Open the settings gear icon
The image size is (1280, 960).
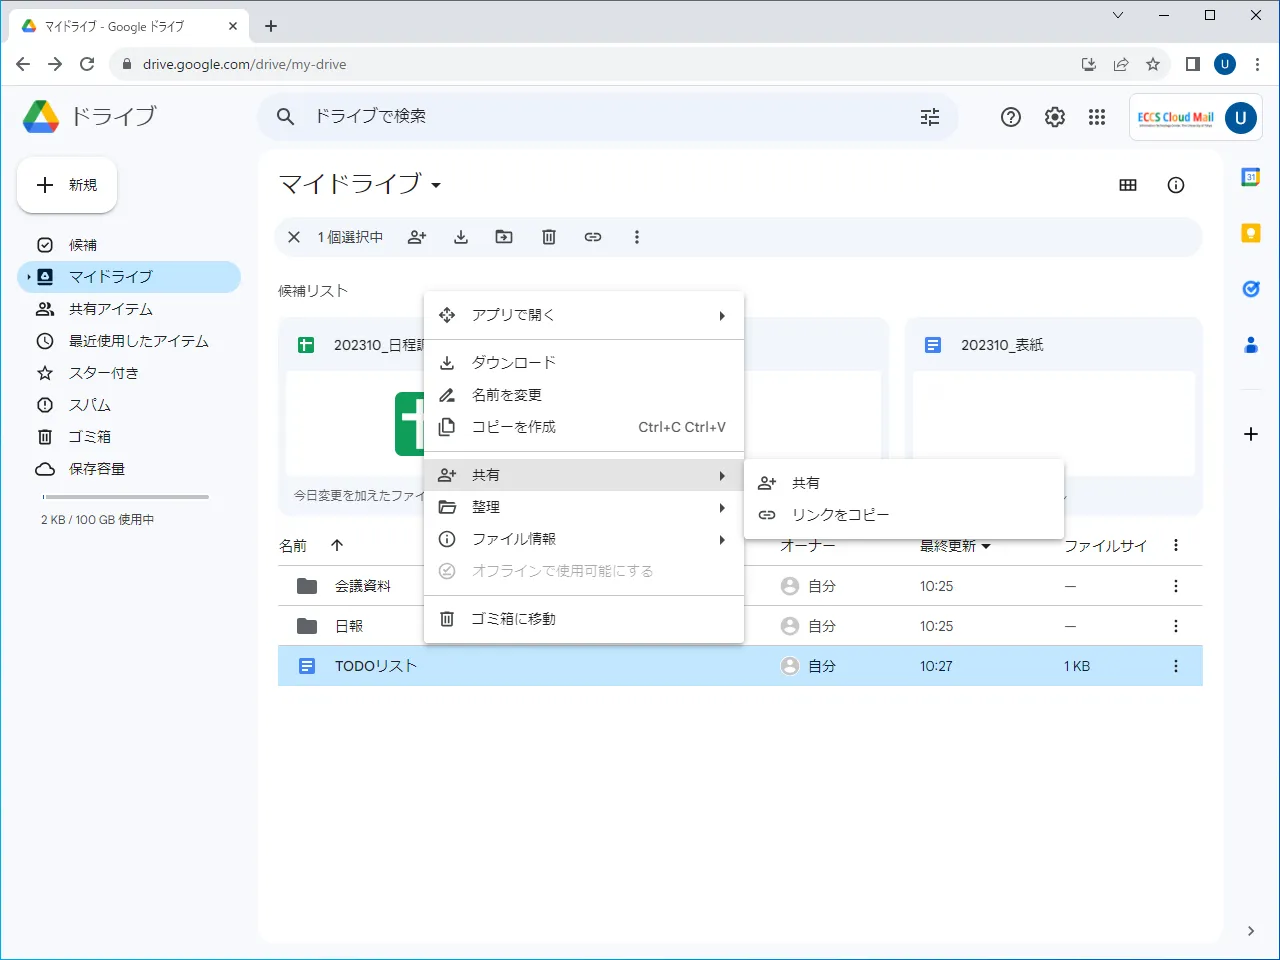click(1055, 117)
